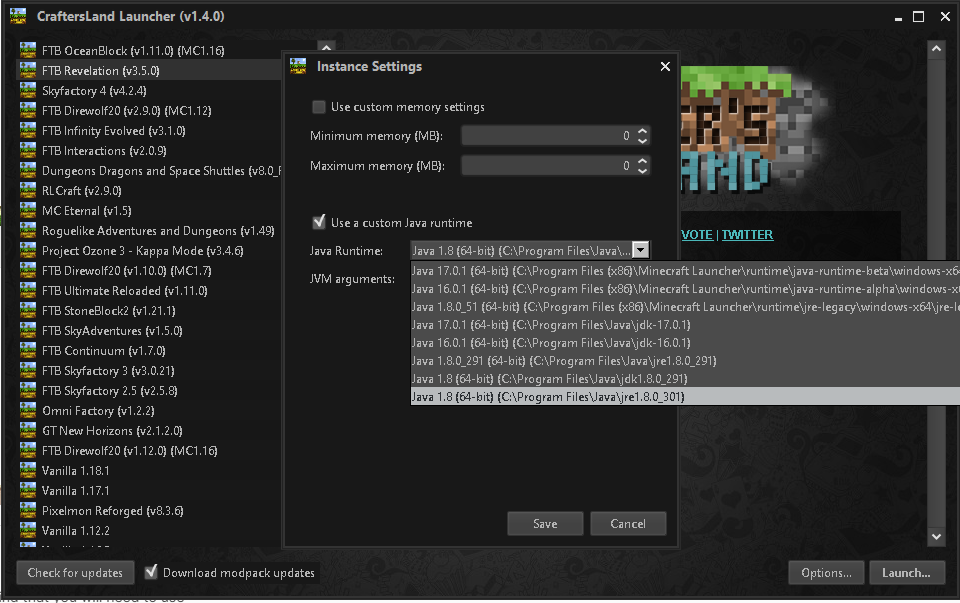Click the FTB OceanBlock modpack icon
Image resolution: width=960 pixels, height=603 pixels.
click(28, 50)
